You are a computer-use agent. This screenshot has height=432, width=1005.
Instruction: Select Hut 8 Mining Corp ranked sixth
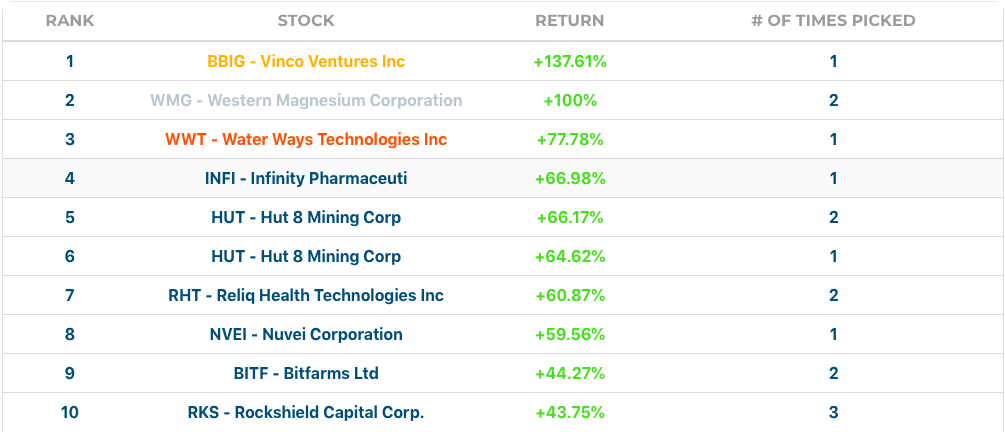click(x=306, y=256)
